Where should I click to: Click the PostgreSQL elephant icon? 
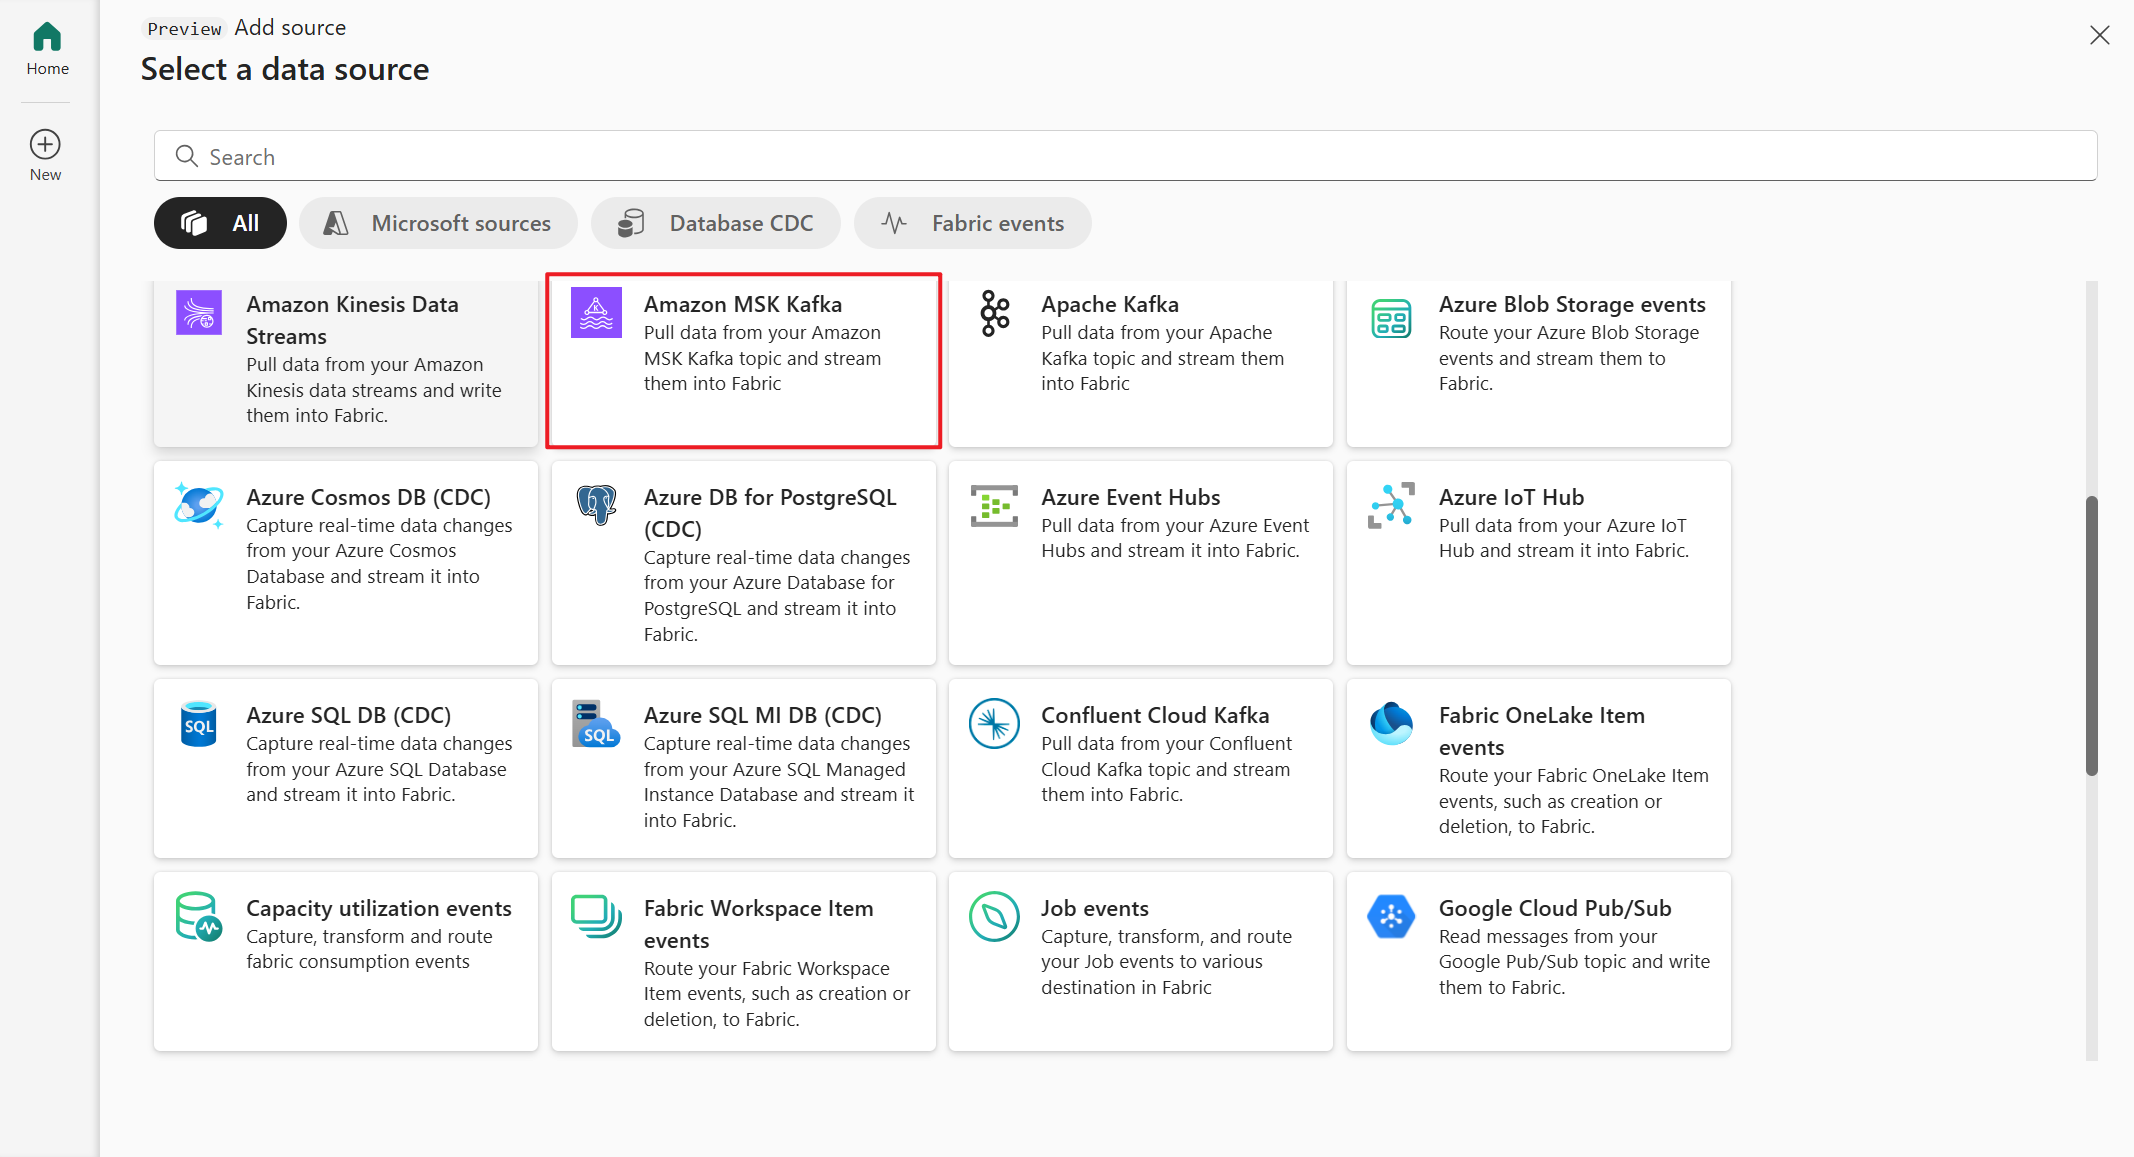click(x=596, y=505)
